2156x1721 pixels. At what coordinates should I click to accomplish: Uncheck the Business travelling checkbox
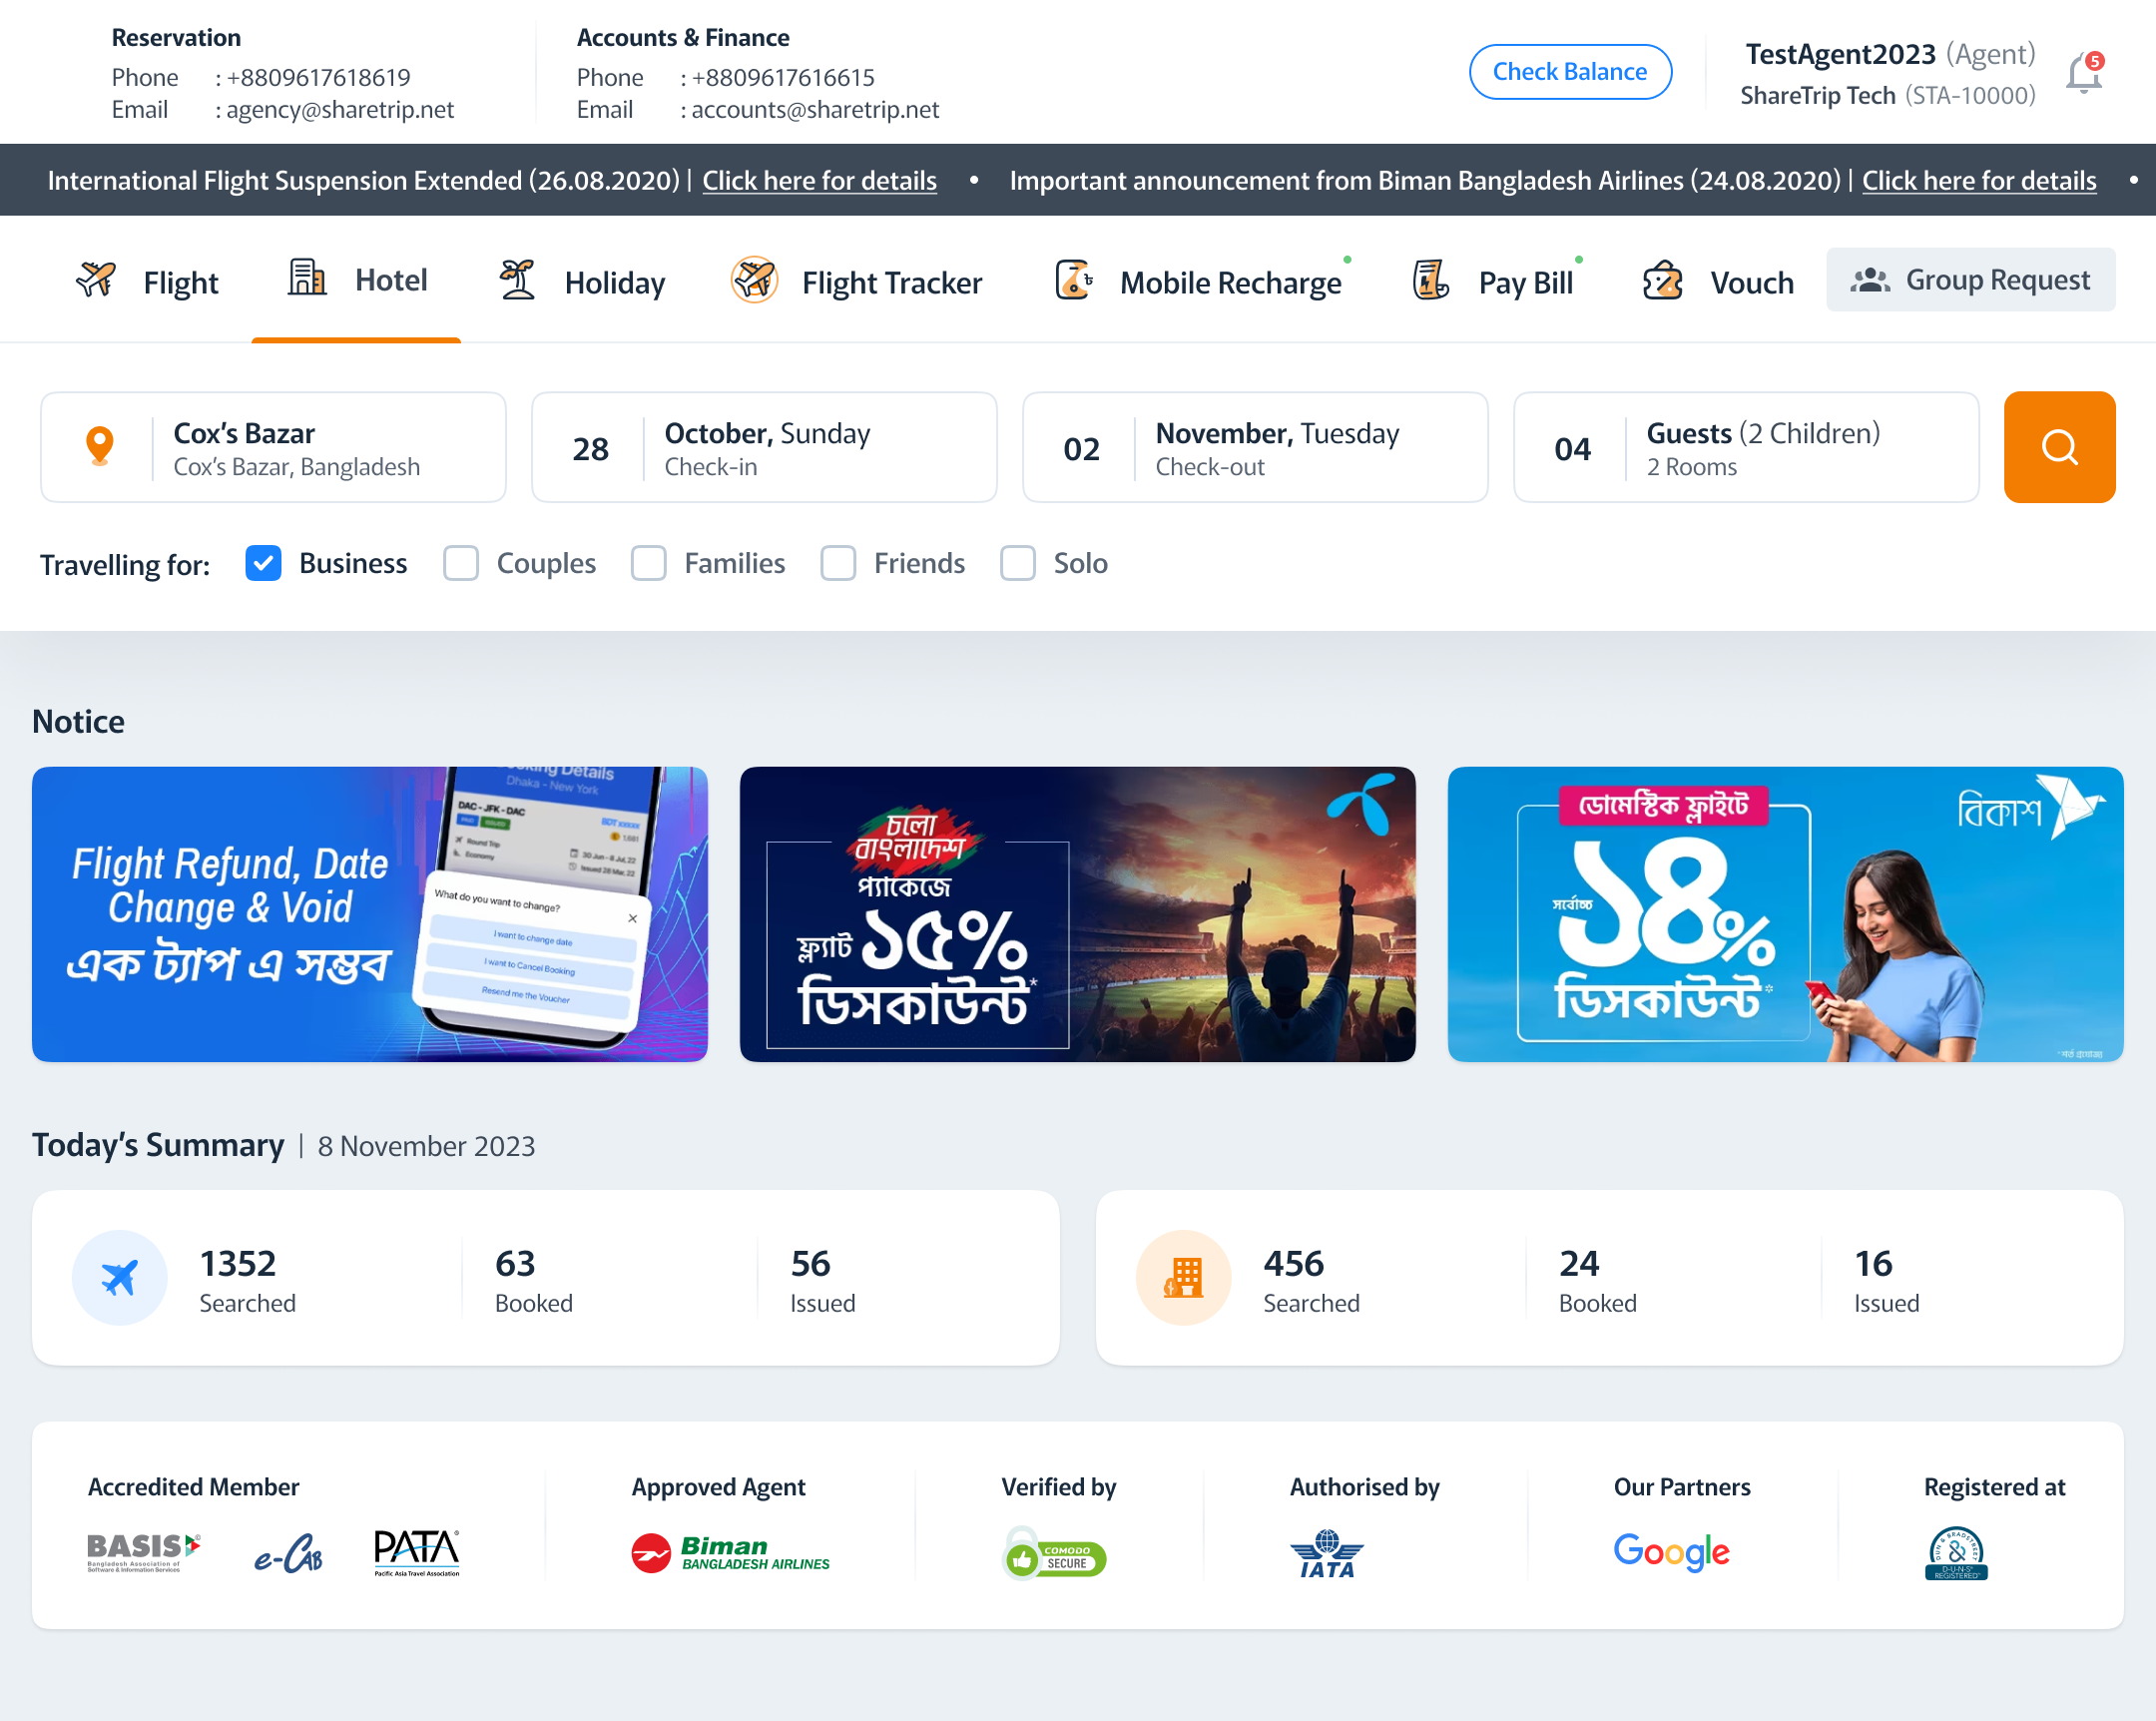[263, 563]
